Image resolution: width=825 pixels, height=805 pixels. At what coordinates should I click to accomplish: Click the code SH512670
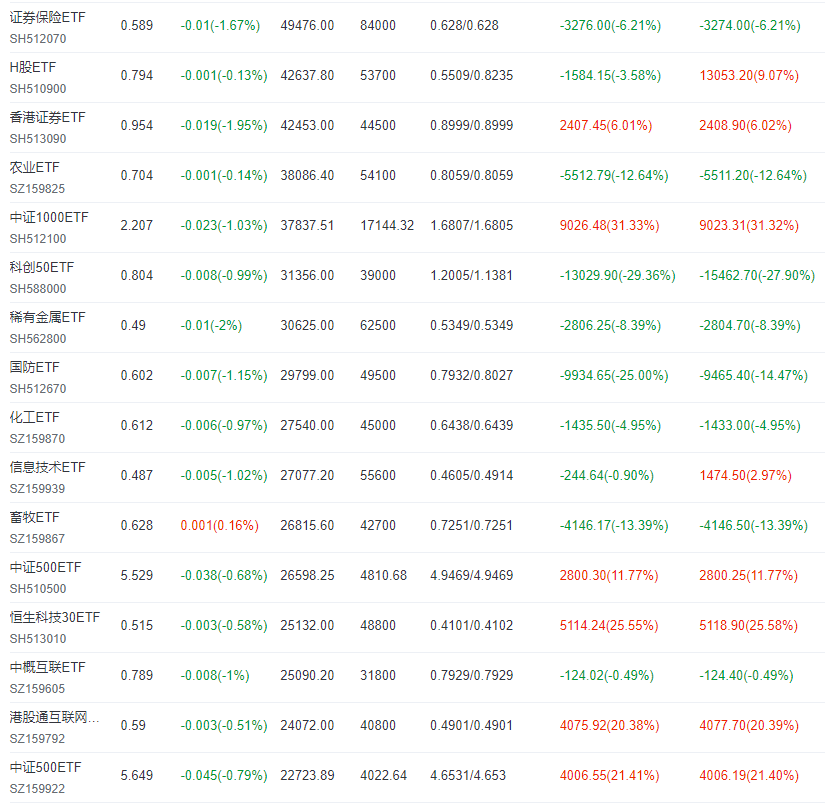38,389
